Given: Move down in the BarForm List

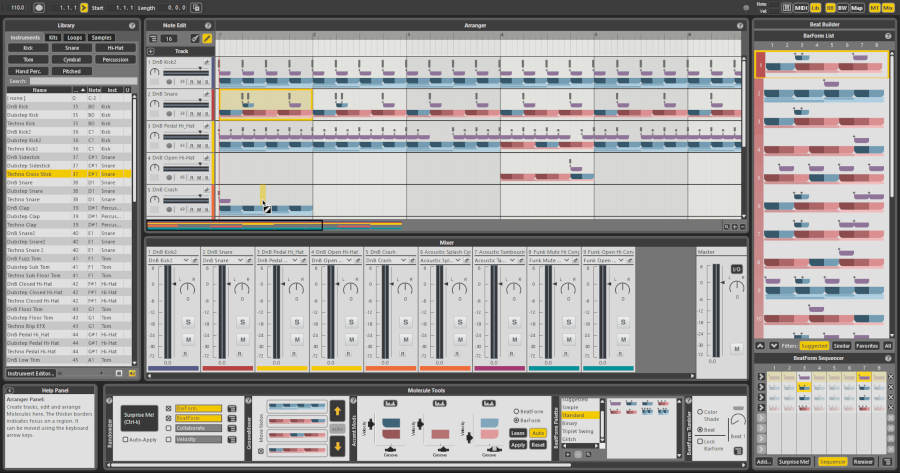Looking at the screenshot, I should click(x=774, y=346).
